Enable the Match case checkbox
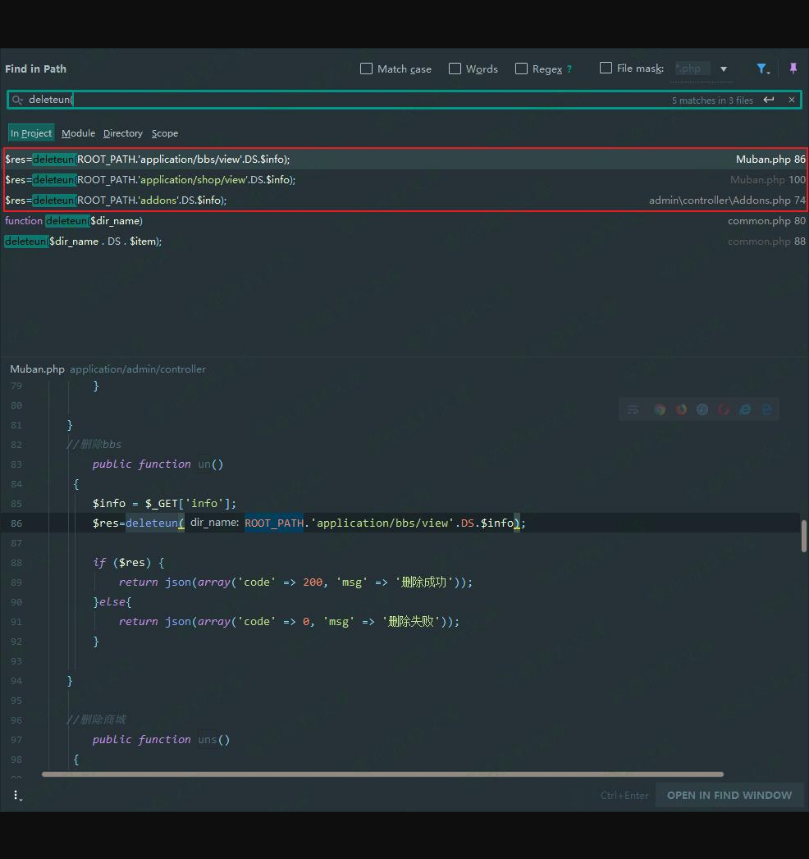Viewport: 809px width, 859px height. tap(366, 69)
